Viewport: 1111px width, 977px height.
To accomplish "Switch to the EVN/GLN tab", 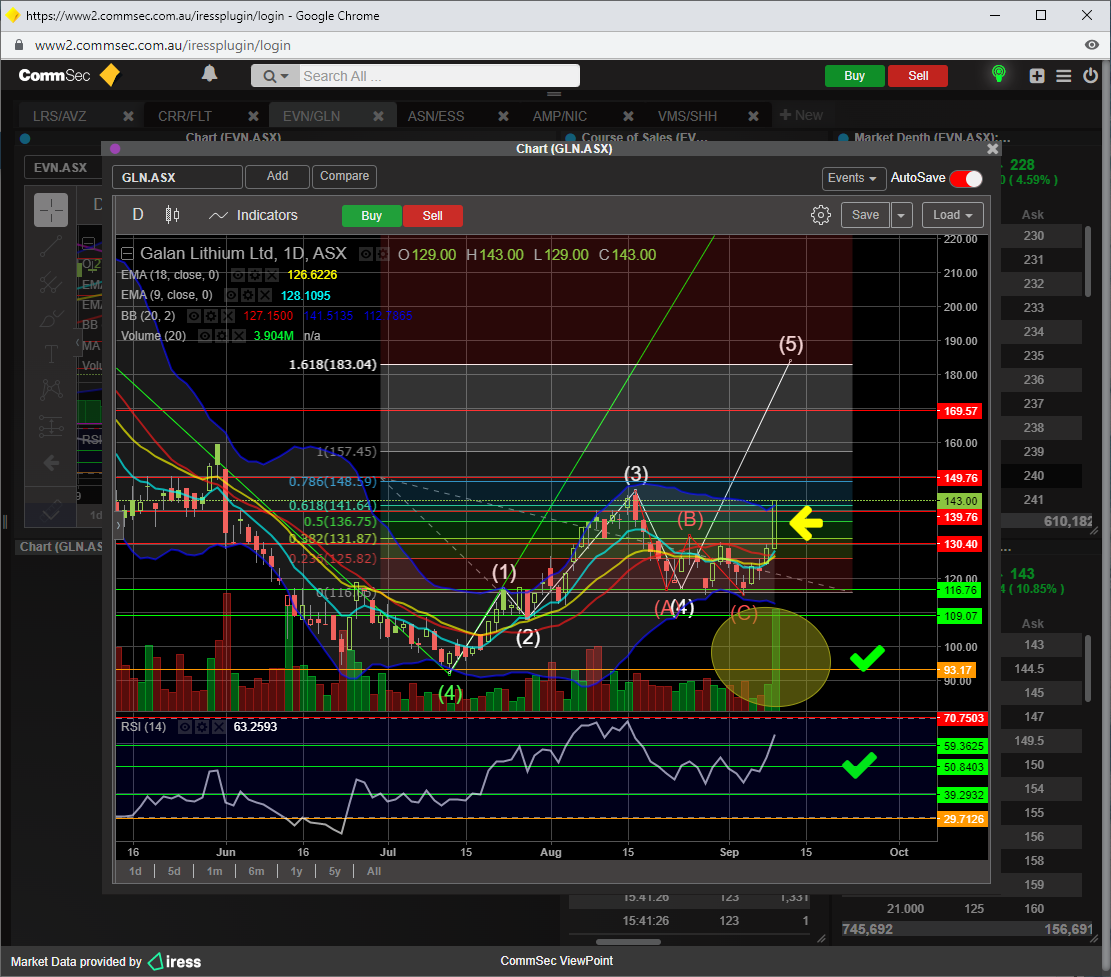I will coord(312,116).
